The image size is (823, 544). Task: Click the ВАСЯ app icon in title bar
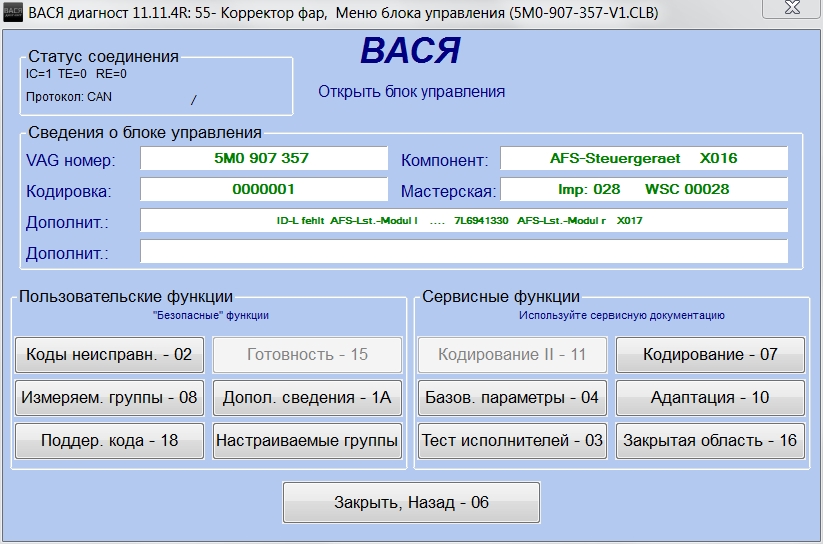[x=13, y=12]
